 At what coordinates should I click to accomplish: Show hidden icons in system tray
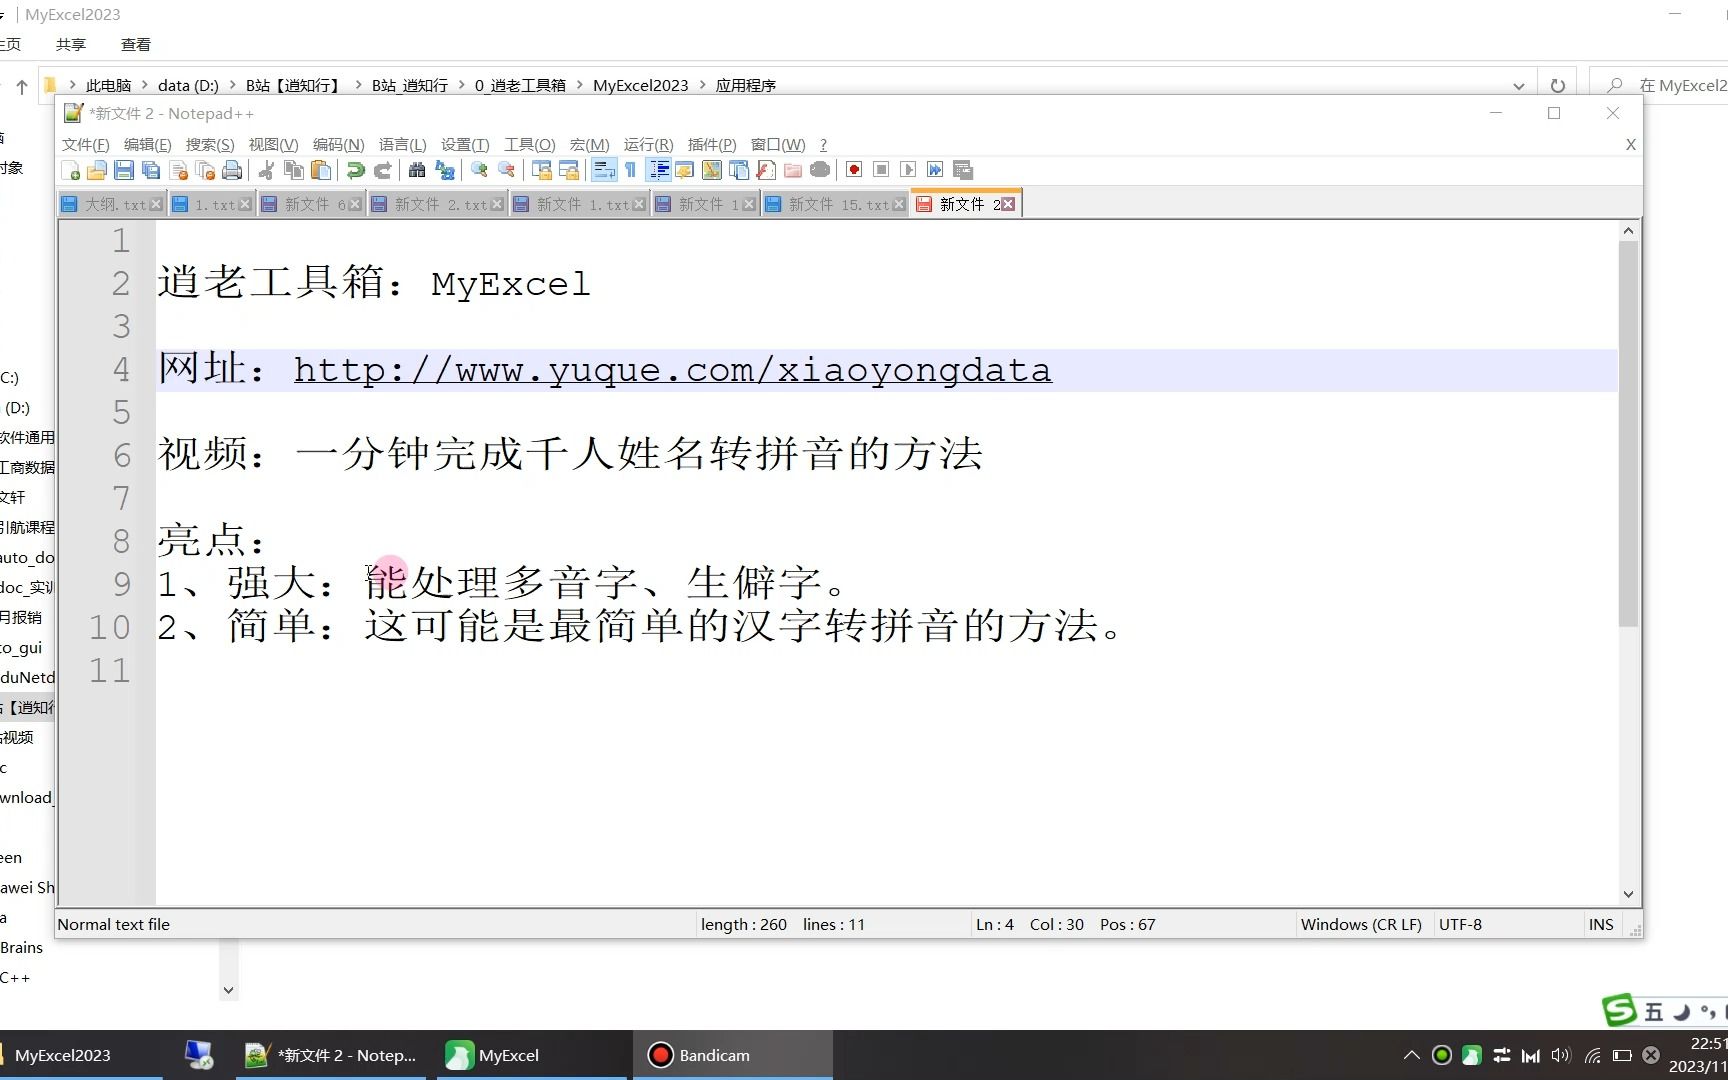coord(1411,1055)
